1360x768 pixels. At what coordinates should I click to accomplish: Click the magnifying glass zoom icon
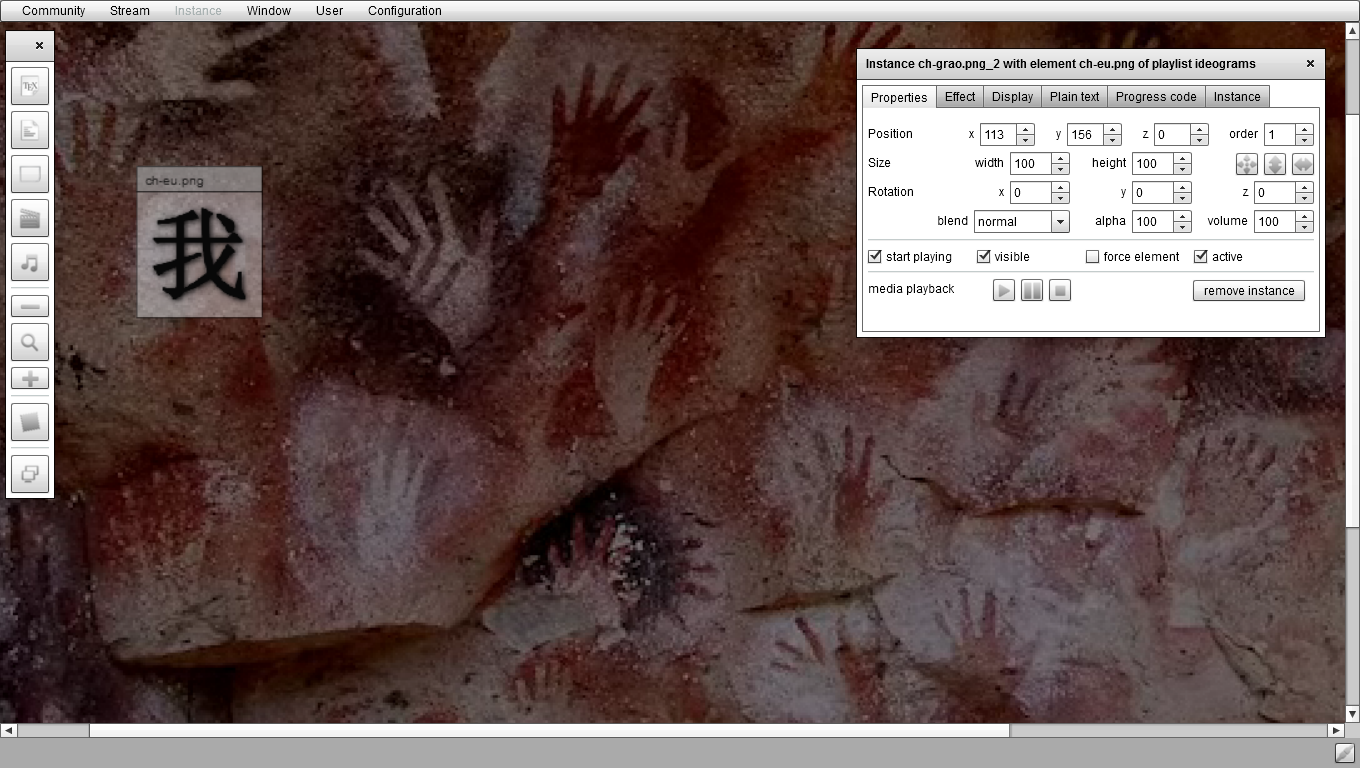pyautogui.click(x=30, y=343)
